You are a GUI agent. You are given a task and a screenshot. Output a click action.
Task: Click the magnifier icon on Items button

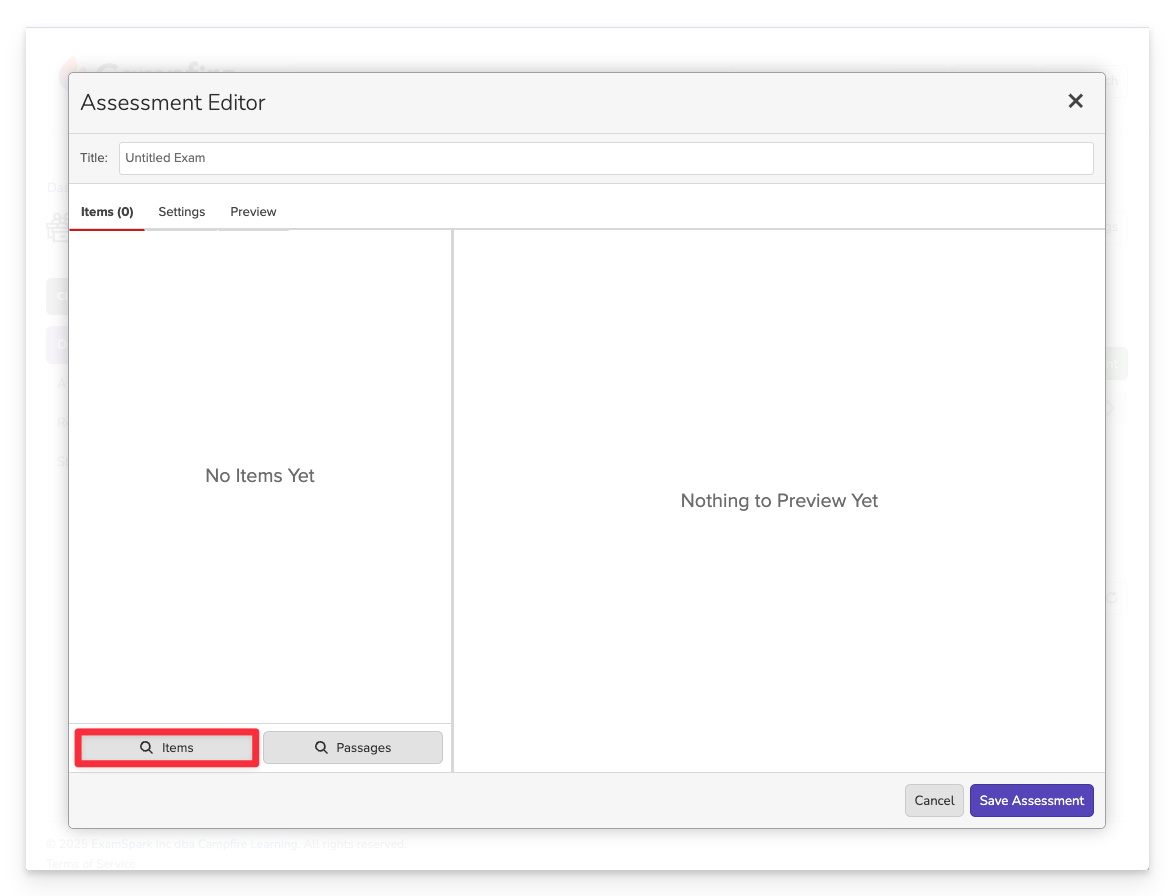[146, 748]
